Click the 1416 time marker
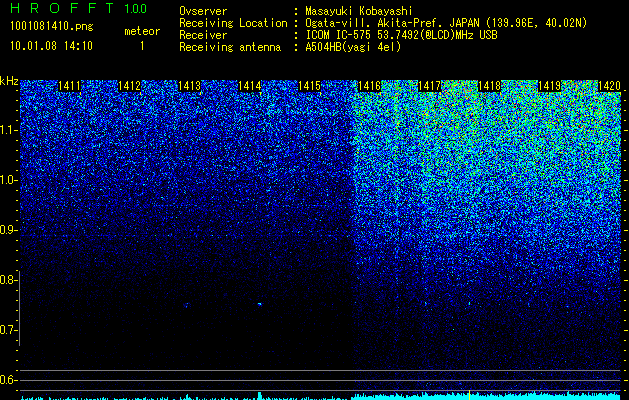629x400 pixels. 369,86
